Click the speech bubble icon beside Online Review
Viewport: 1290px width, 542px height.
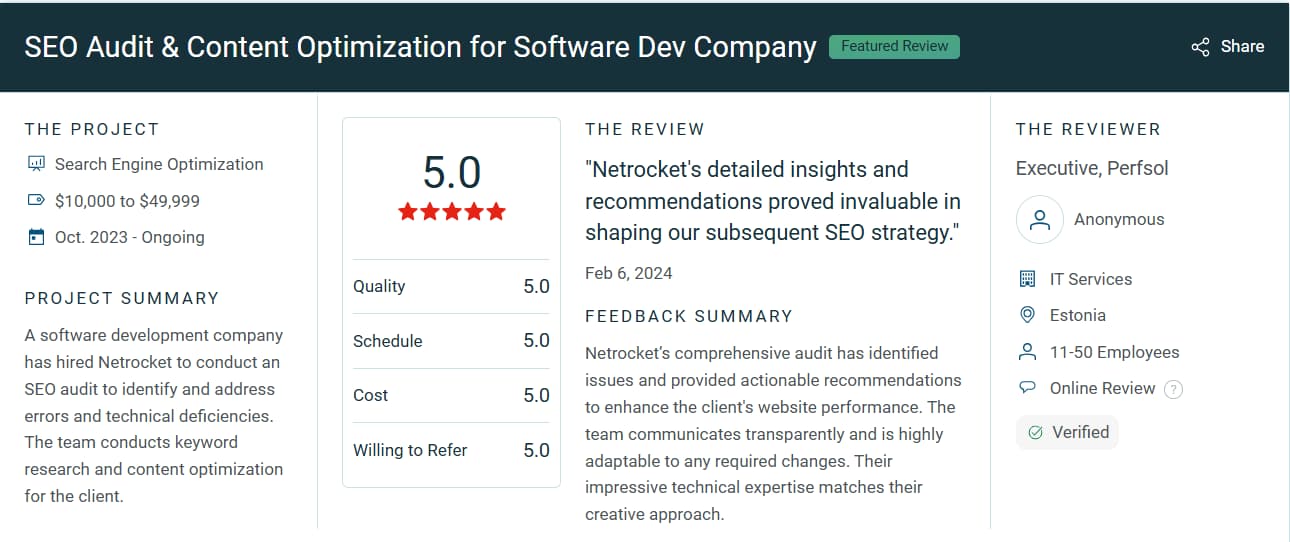click(1027, 388)
